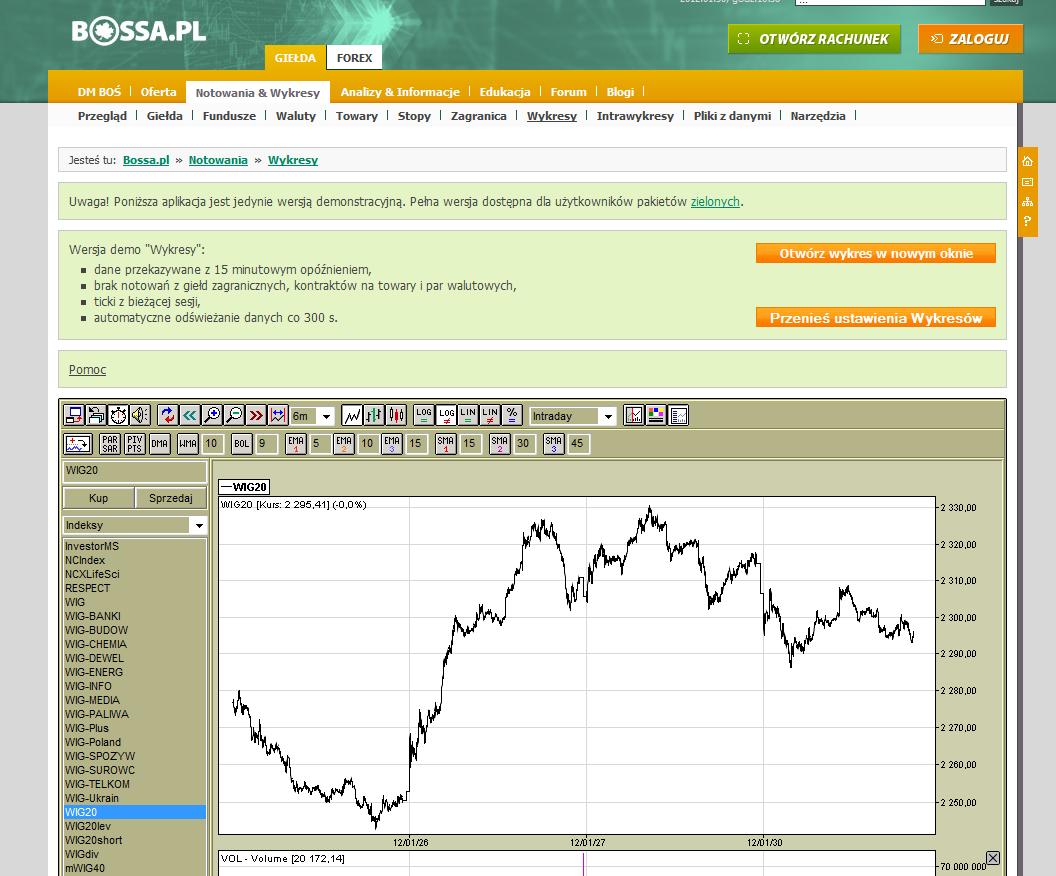Click the WMA period field showing 10
Image resolution: width=1056 pixels, height=876 pixels.
click(213, 444)
